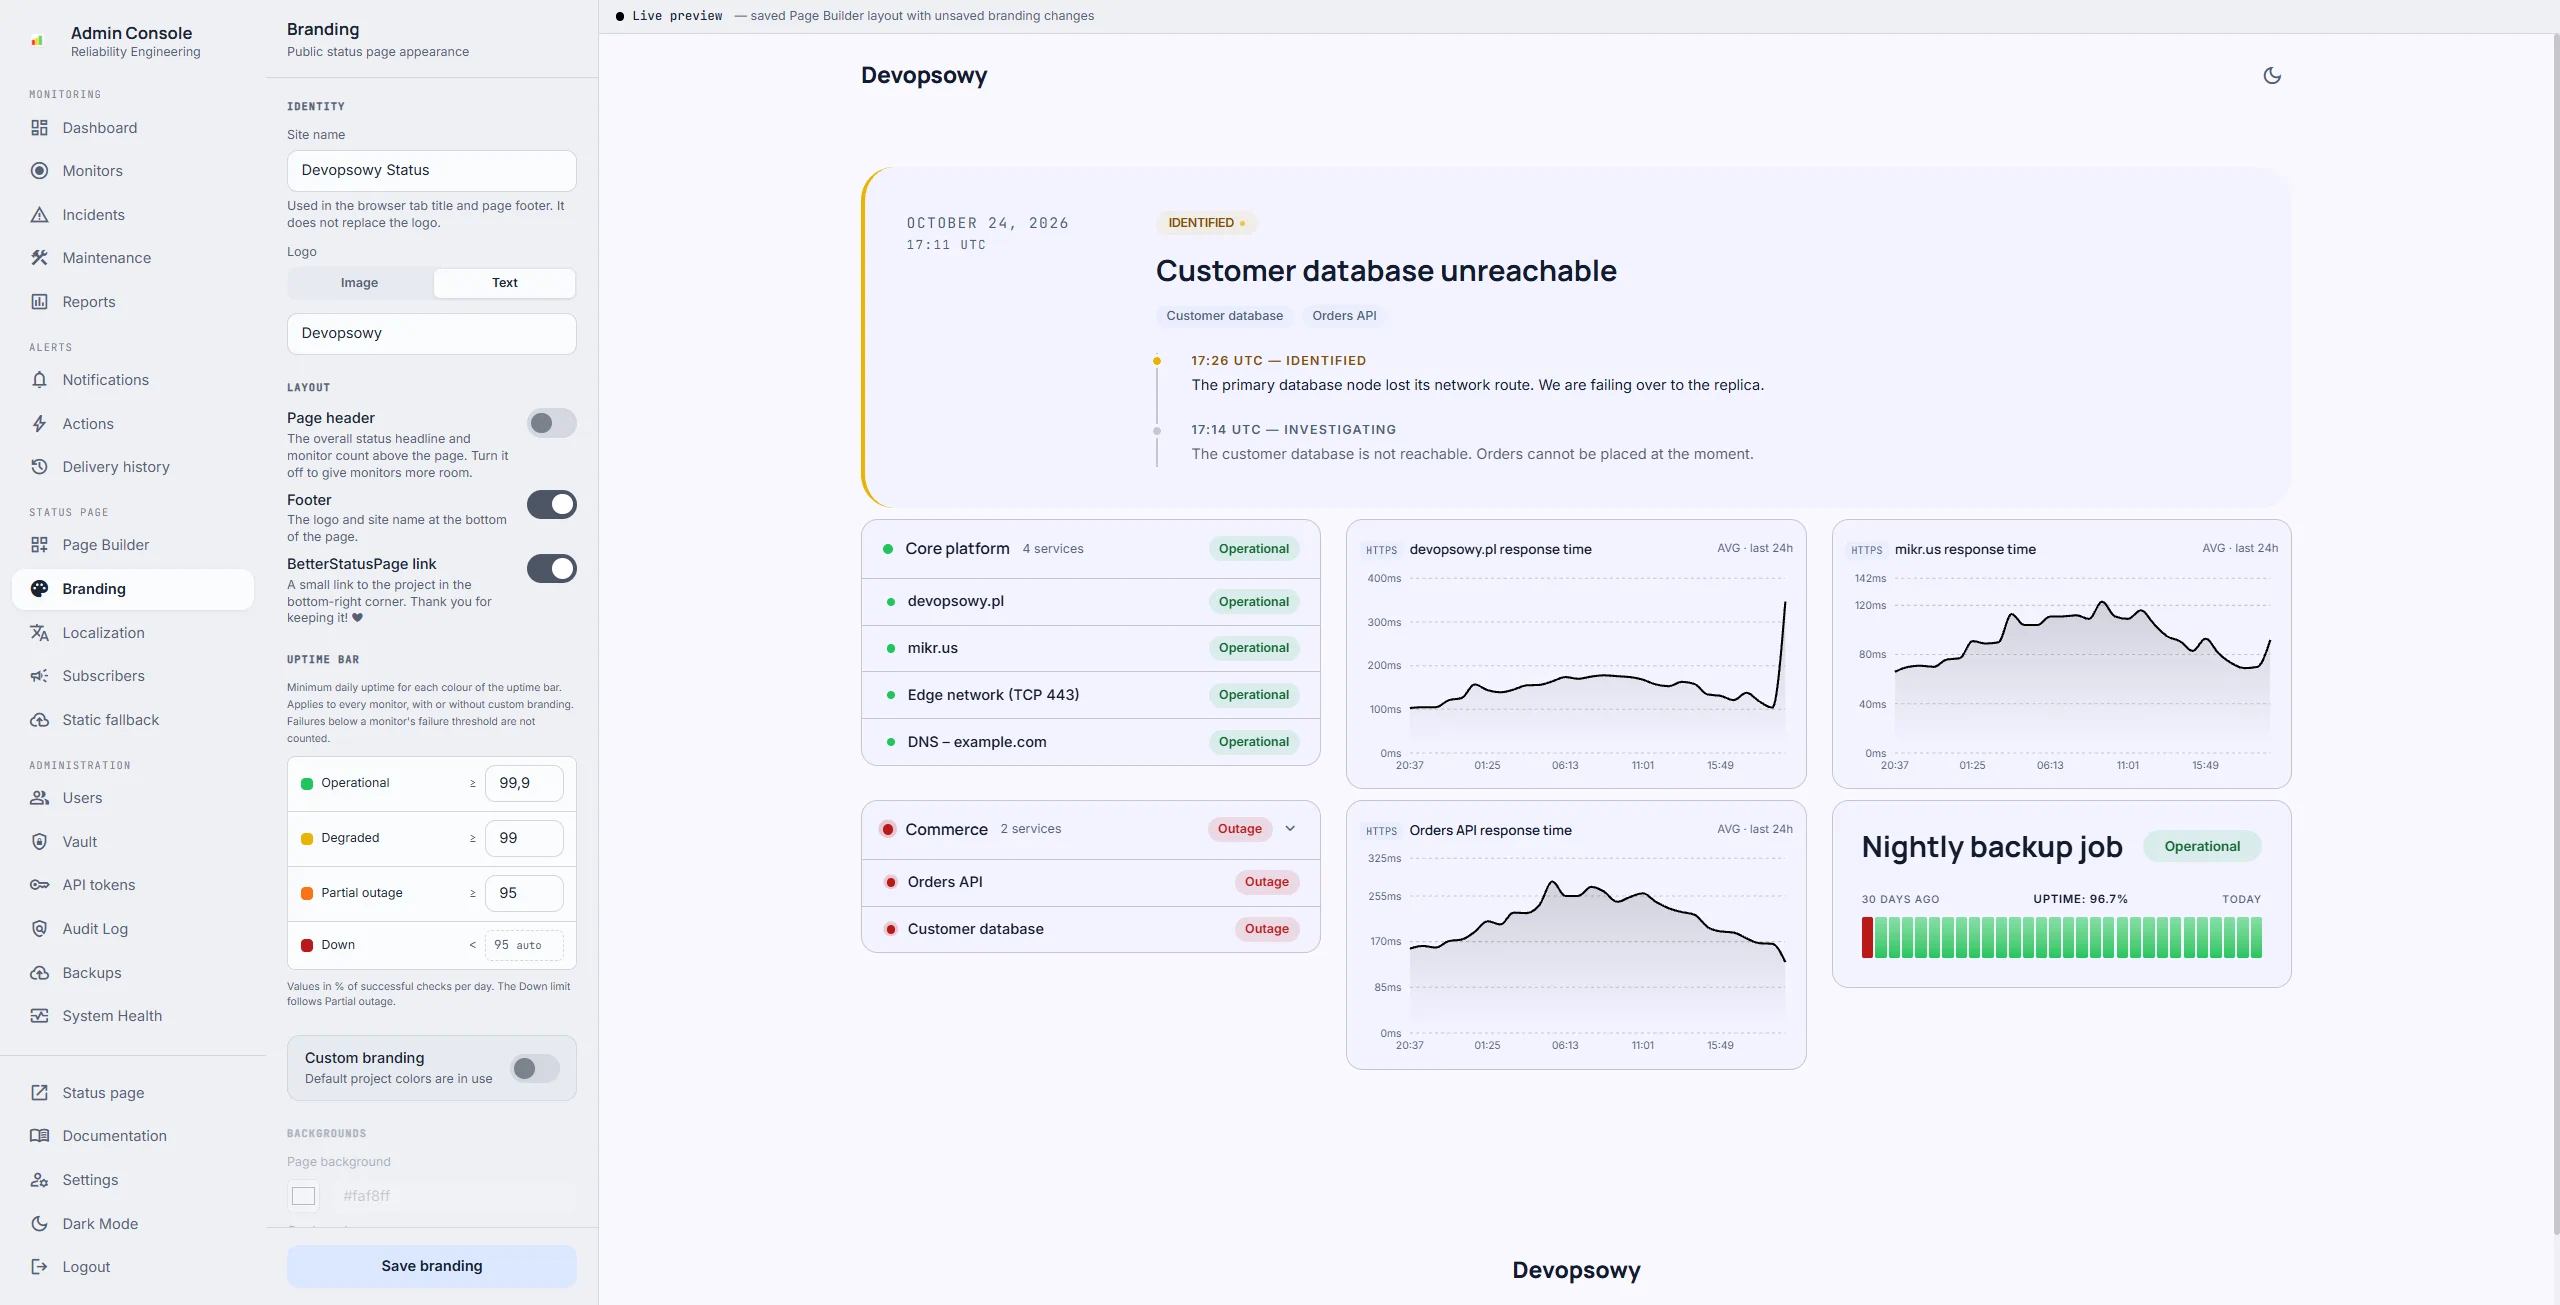Click the API tokens key icon

click(39, 885)
